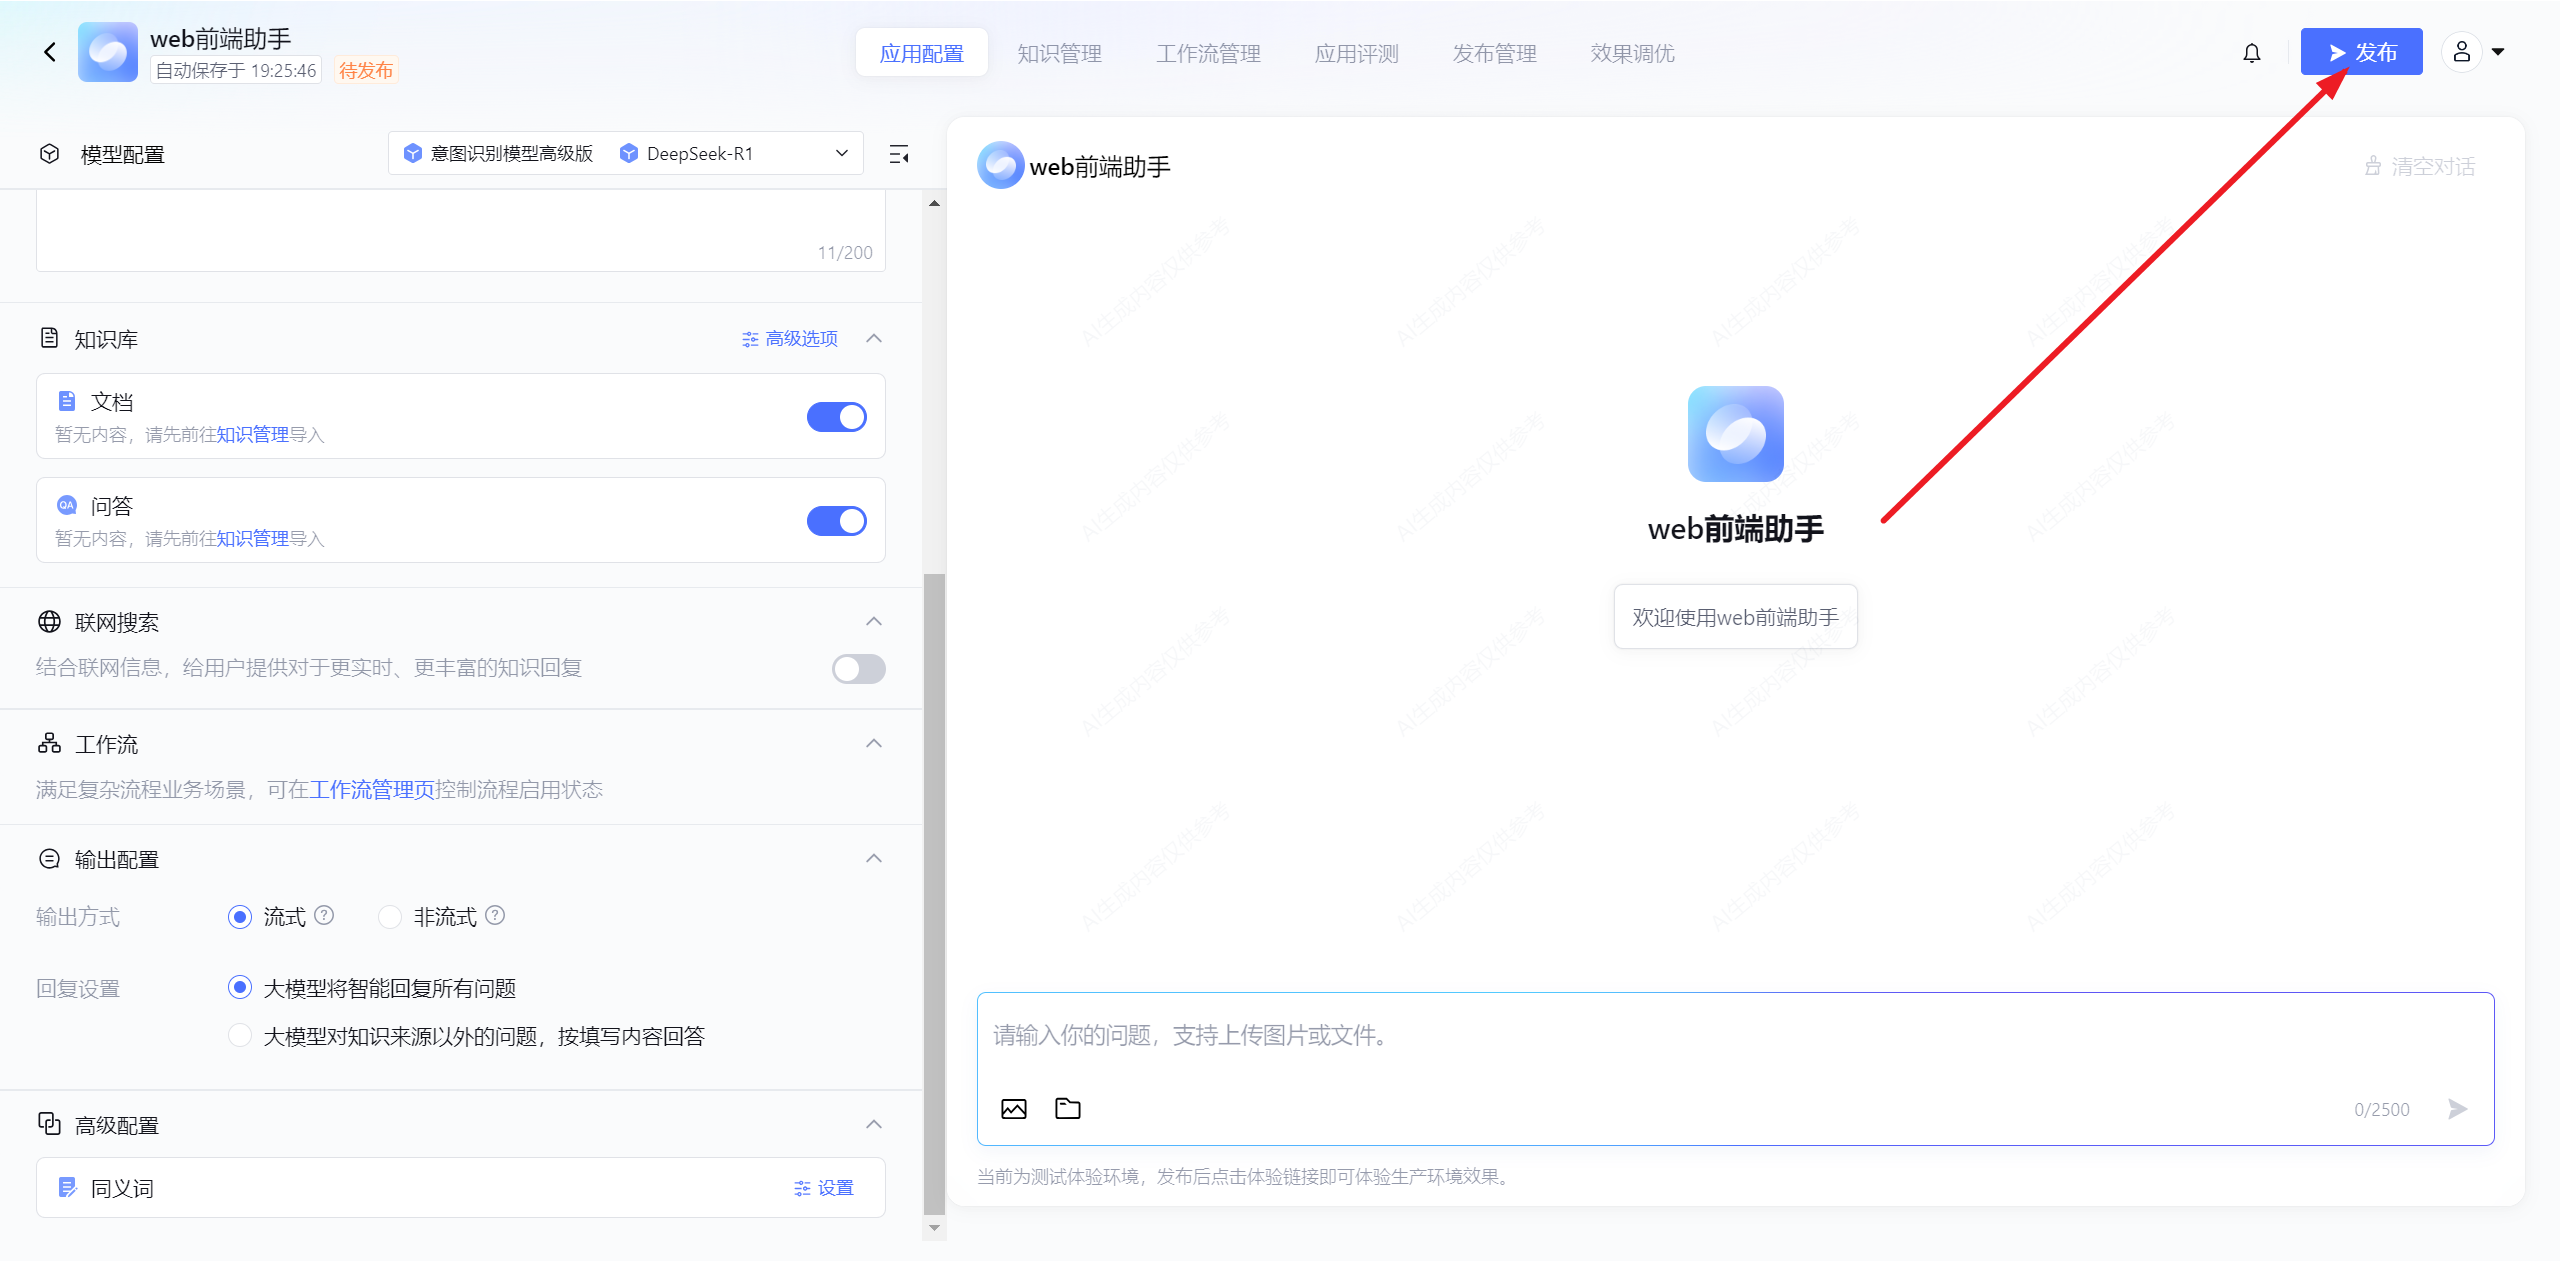Click the large web前端助手 logo in chat
Screen dimensions: 2560x1261
tap(1736, 434)
